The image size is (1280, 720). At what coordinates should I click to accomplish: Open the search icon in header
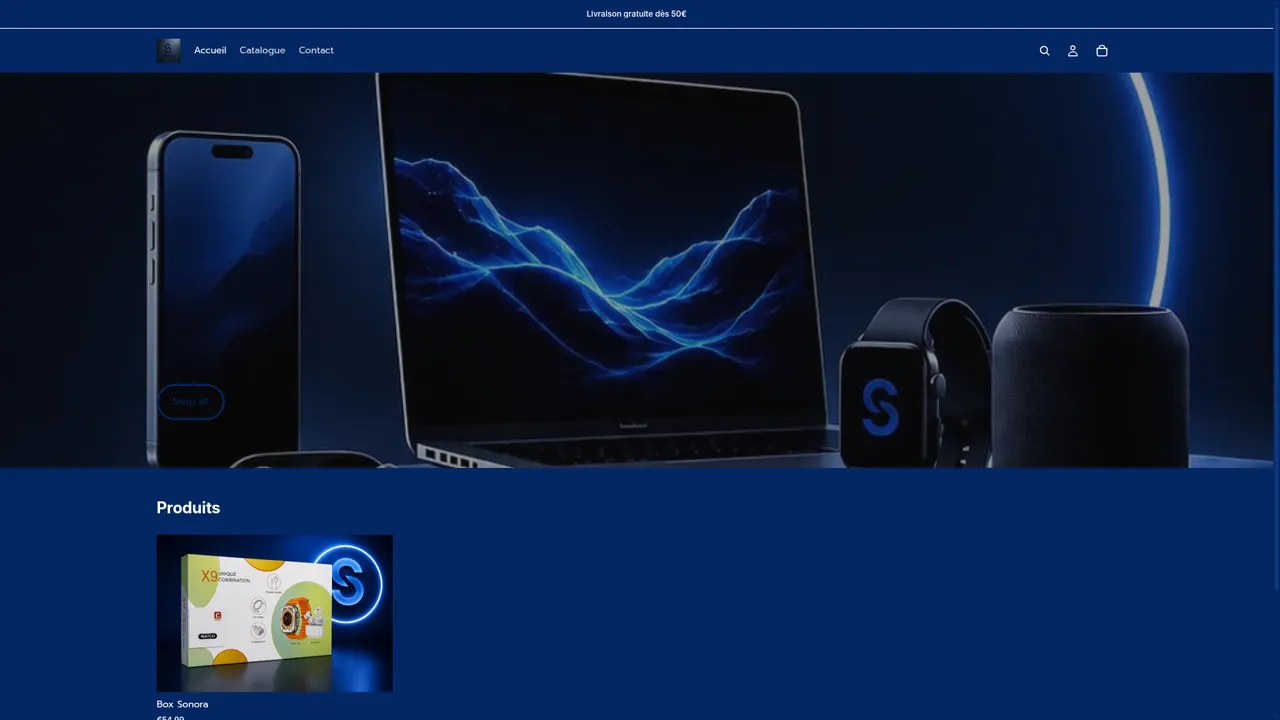pyautogui.click(x=1044, y=51)
